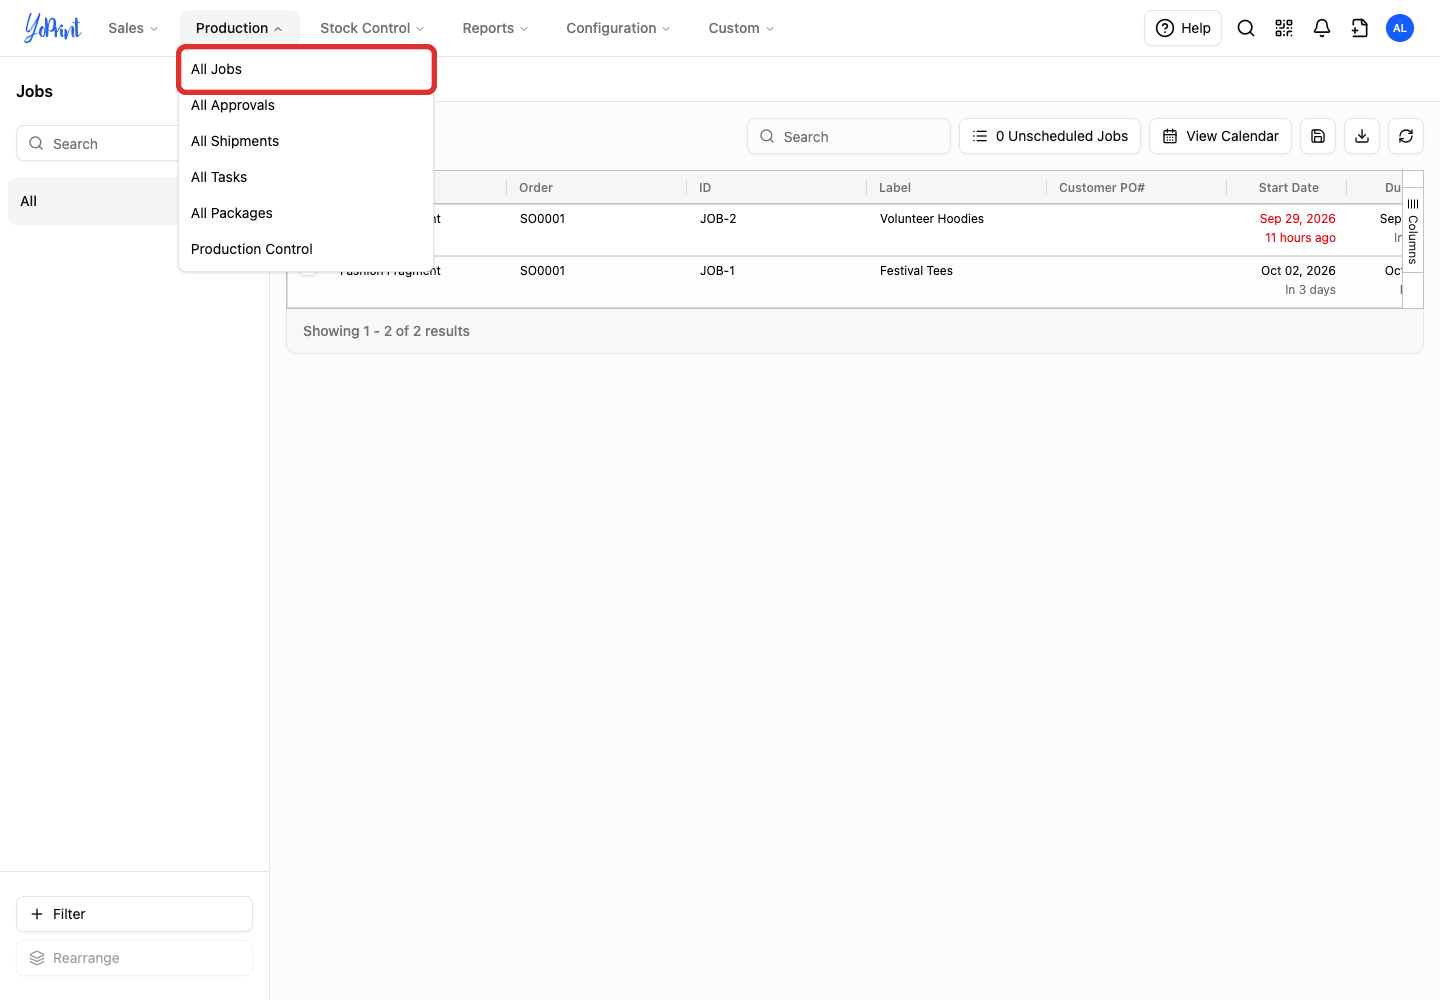The width and height of the screenshot is (1440, 1000).
Task: Click the download export icon button
Action: pyautogui.click(x=1362, y=136)
